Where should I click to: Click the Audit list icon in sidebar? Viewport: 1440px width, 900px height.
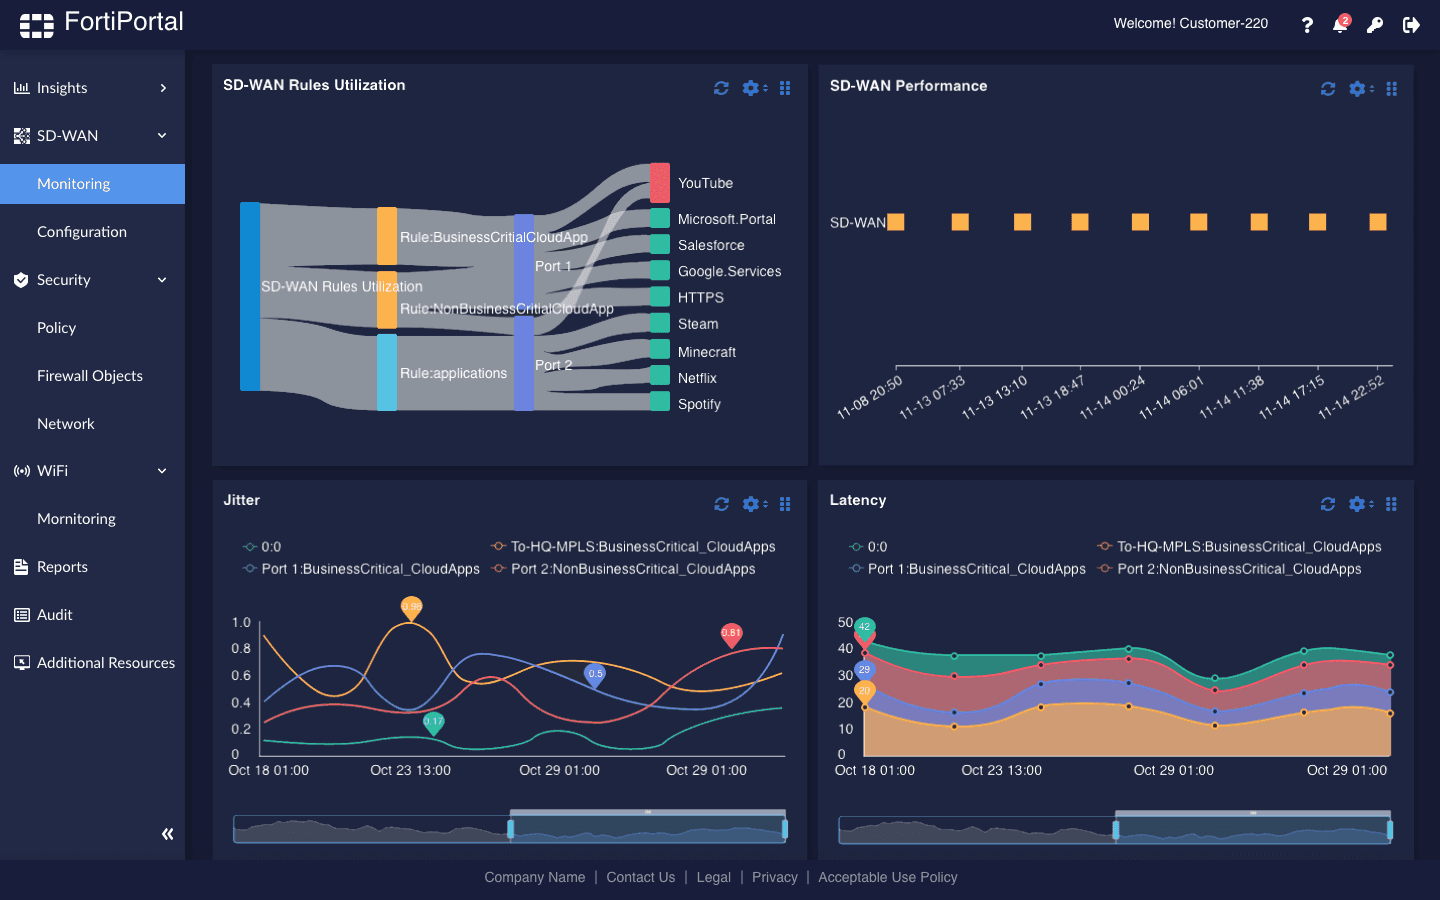point(21,615)
